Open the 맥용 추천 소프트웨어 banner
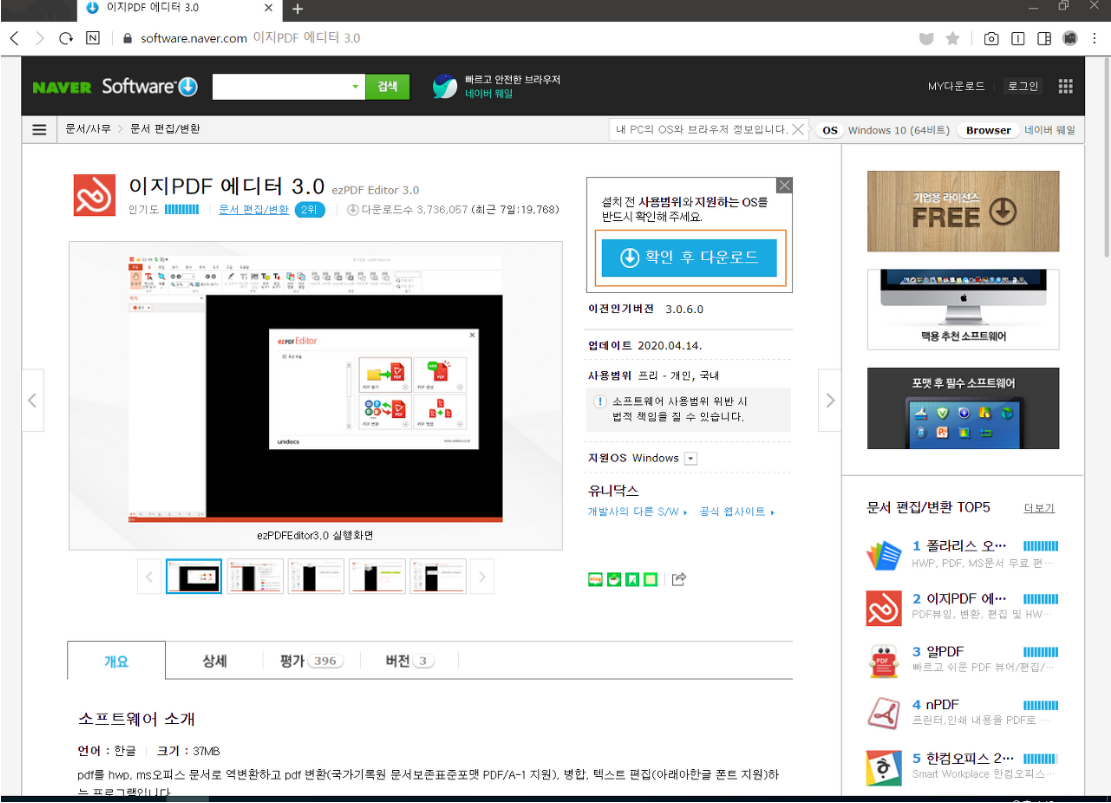 click(x=963, y=310)
